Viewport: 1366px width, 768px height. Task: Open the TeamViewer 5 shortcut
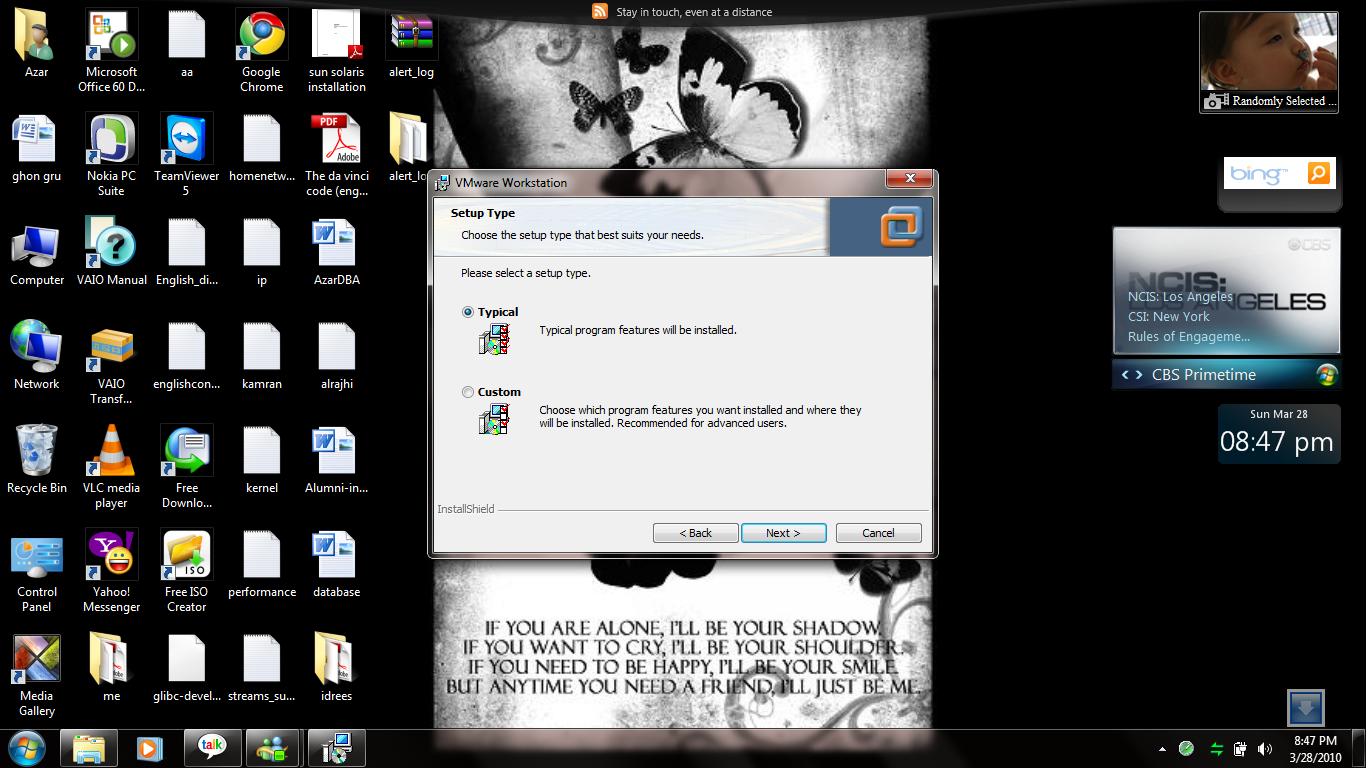coord(186,140)
